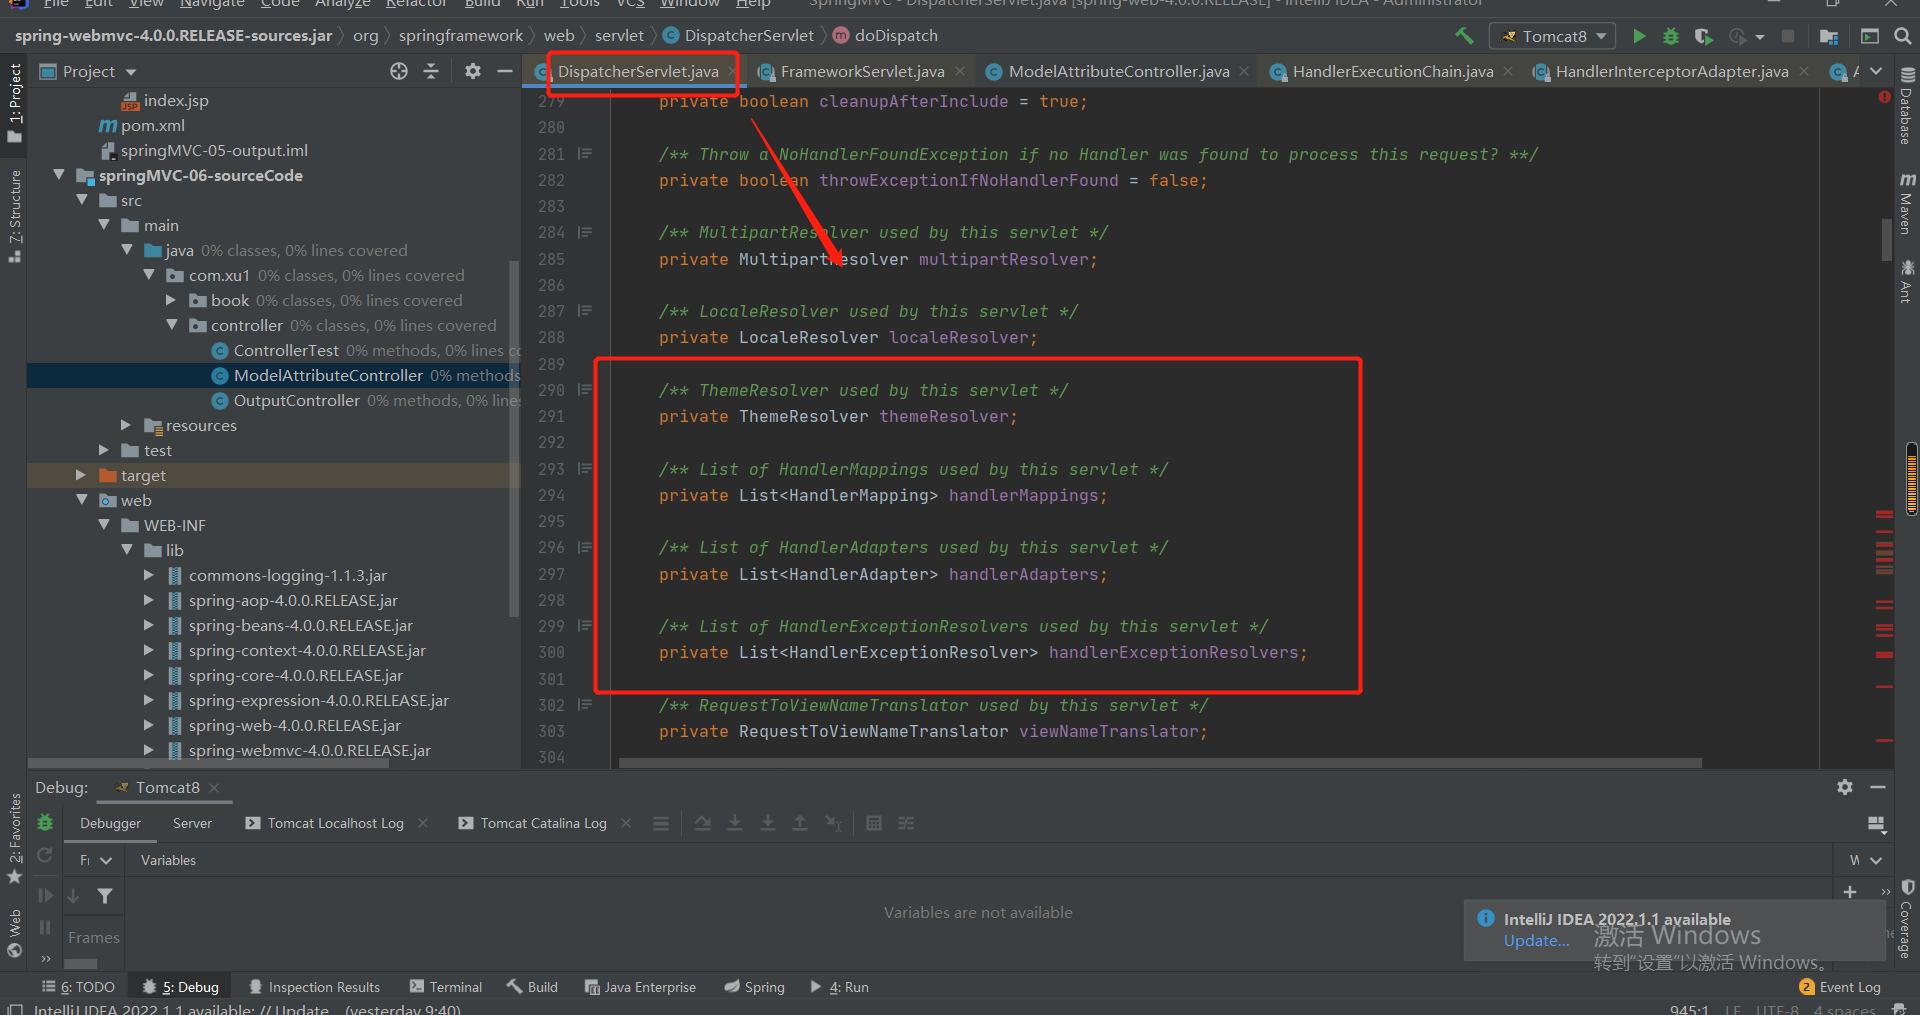Hide the Project panel with minus icon

(x=505, y=71)
